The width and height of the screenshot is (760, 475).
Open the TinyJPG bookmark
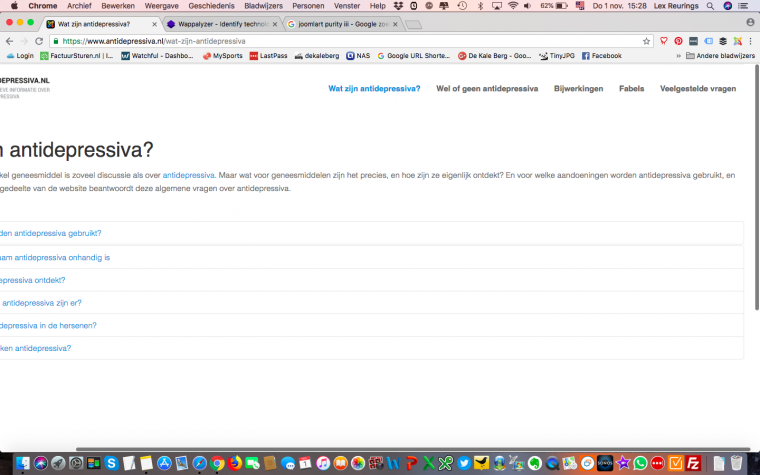556,56
